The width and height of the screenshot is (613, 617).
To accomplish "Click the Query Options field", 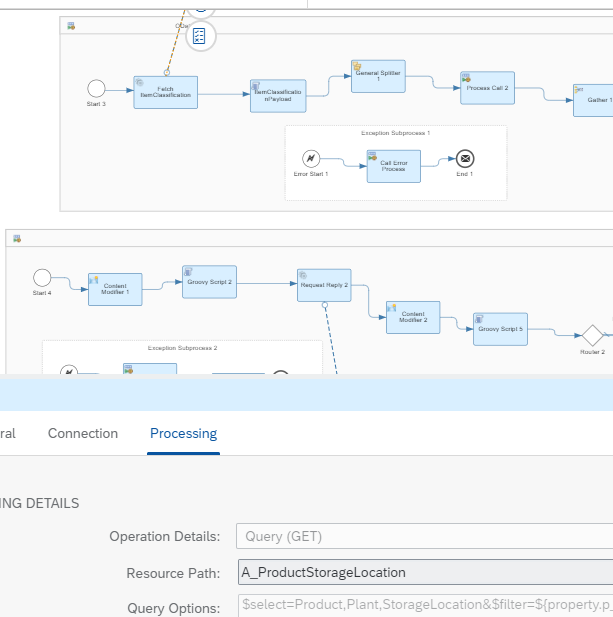I will click(425, 607).
